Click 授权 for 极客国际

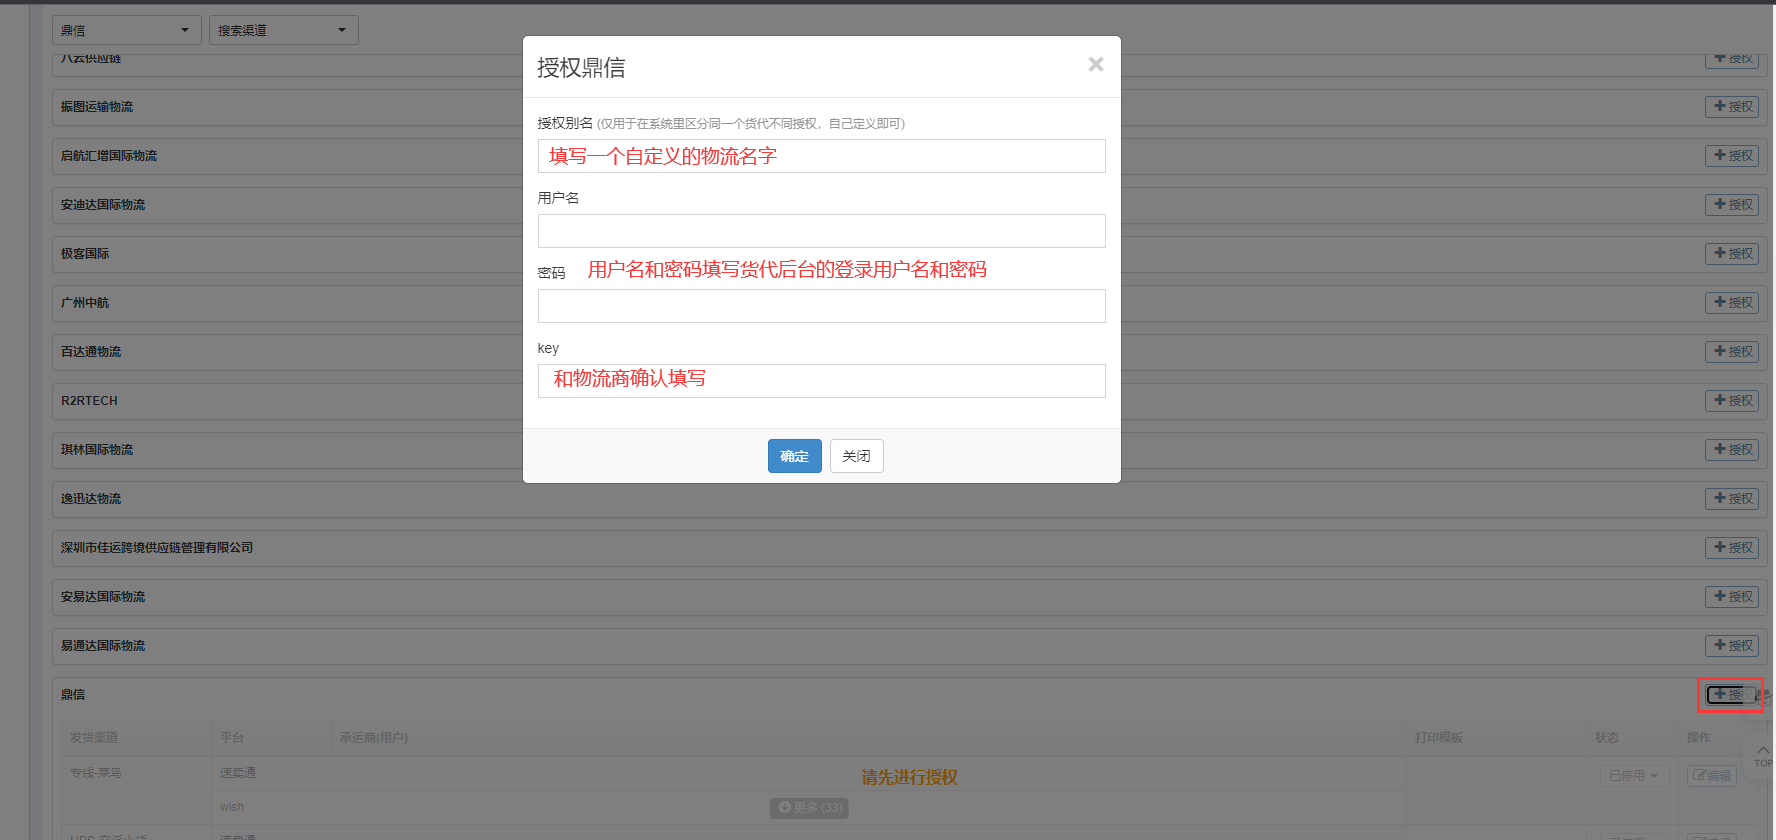1732,253
